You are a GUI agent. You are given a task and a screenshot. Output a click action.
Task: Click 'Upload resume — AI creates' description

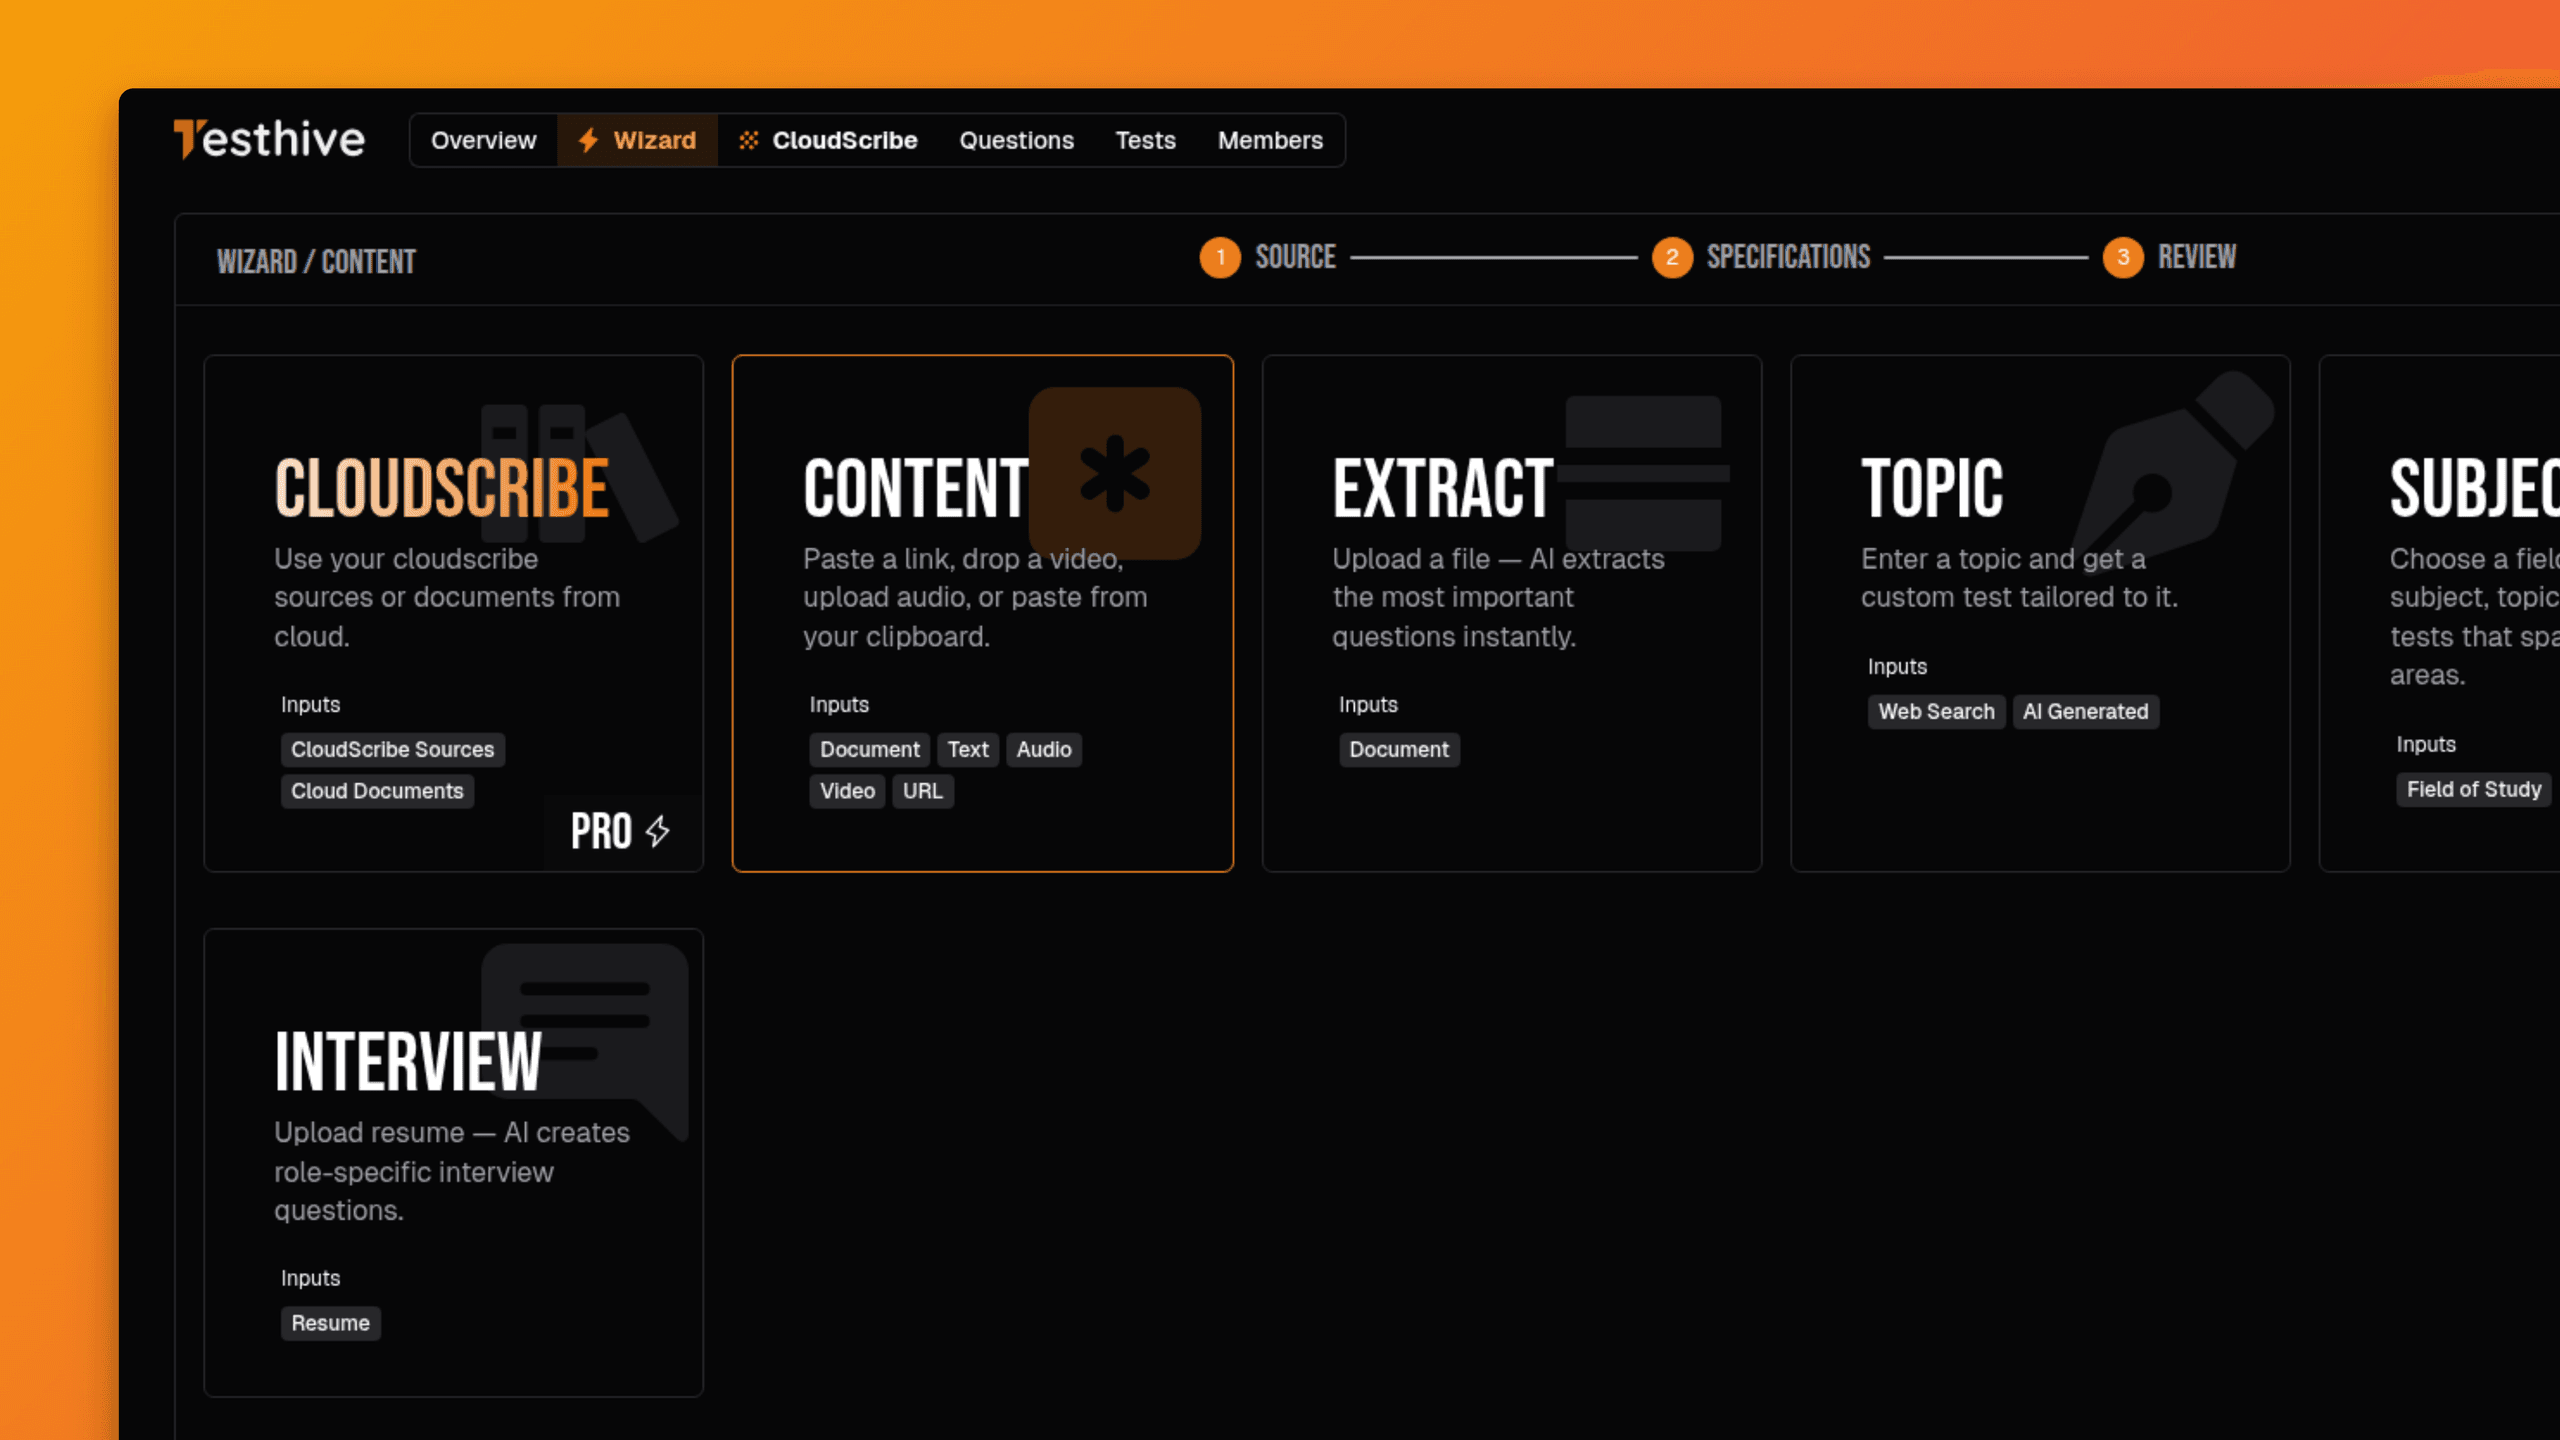pos(452,1171)
